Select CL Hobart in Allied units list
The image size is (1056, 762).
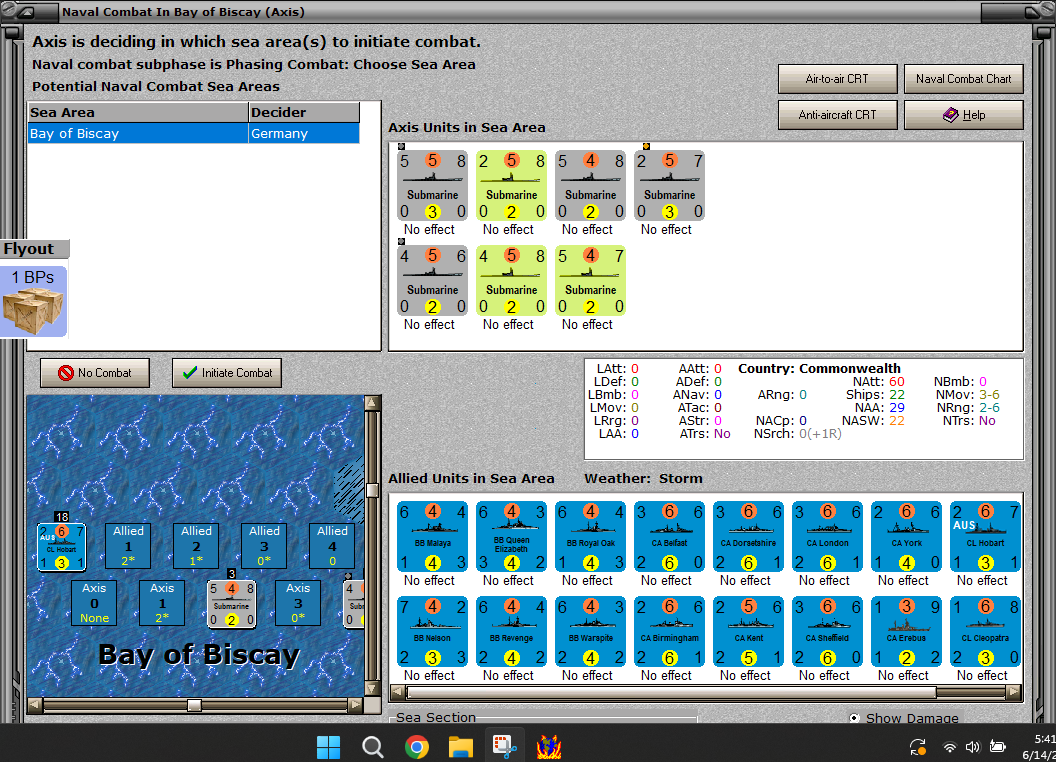pyautogui.click(x=985, y=536)
